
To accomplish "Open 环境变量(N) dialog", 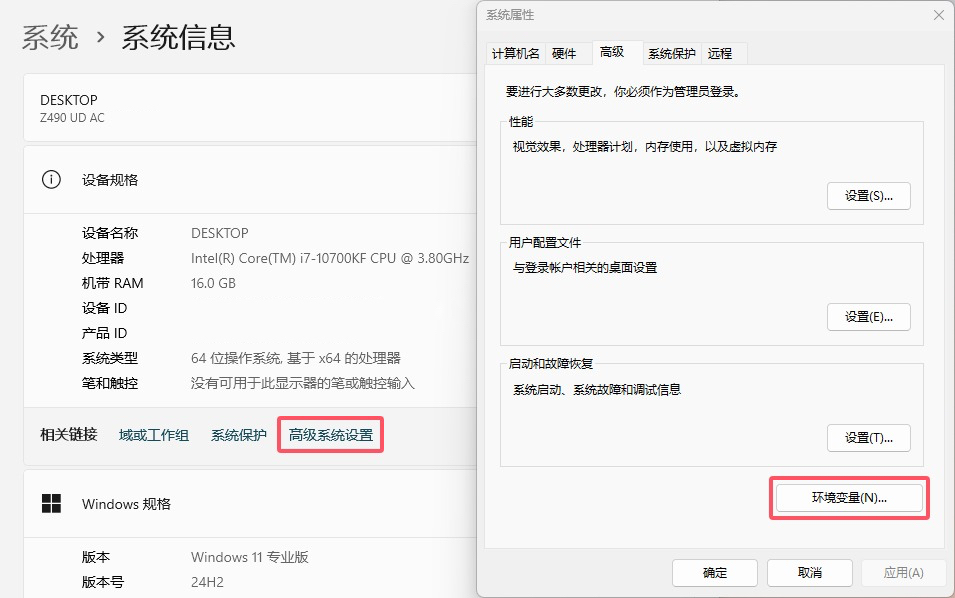I will click(x=849, y=498).
